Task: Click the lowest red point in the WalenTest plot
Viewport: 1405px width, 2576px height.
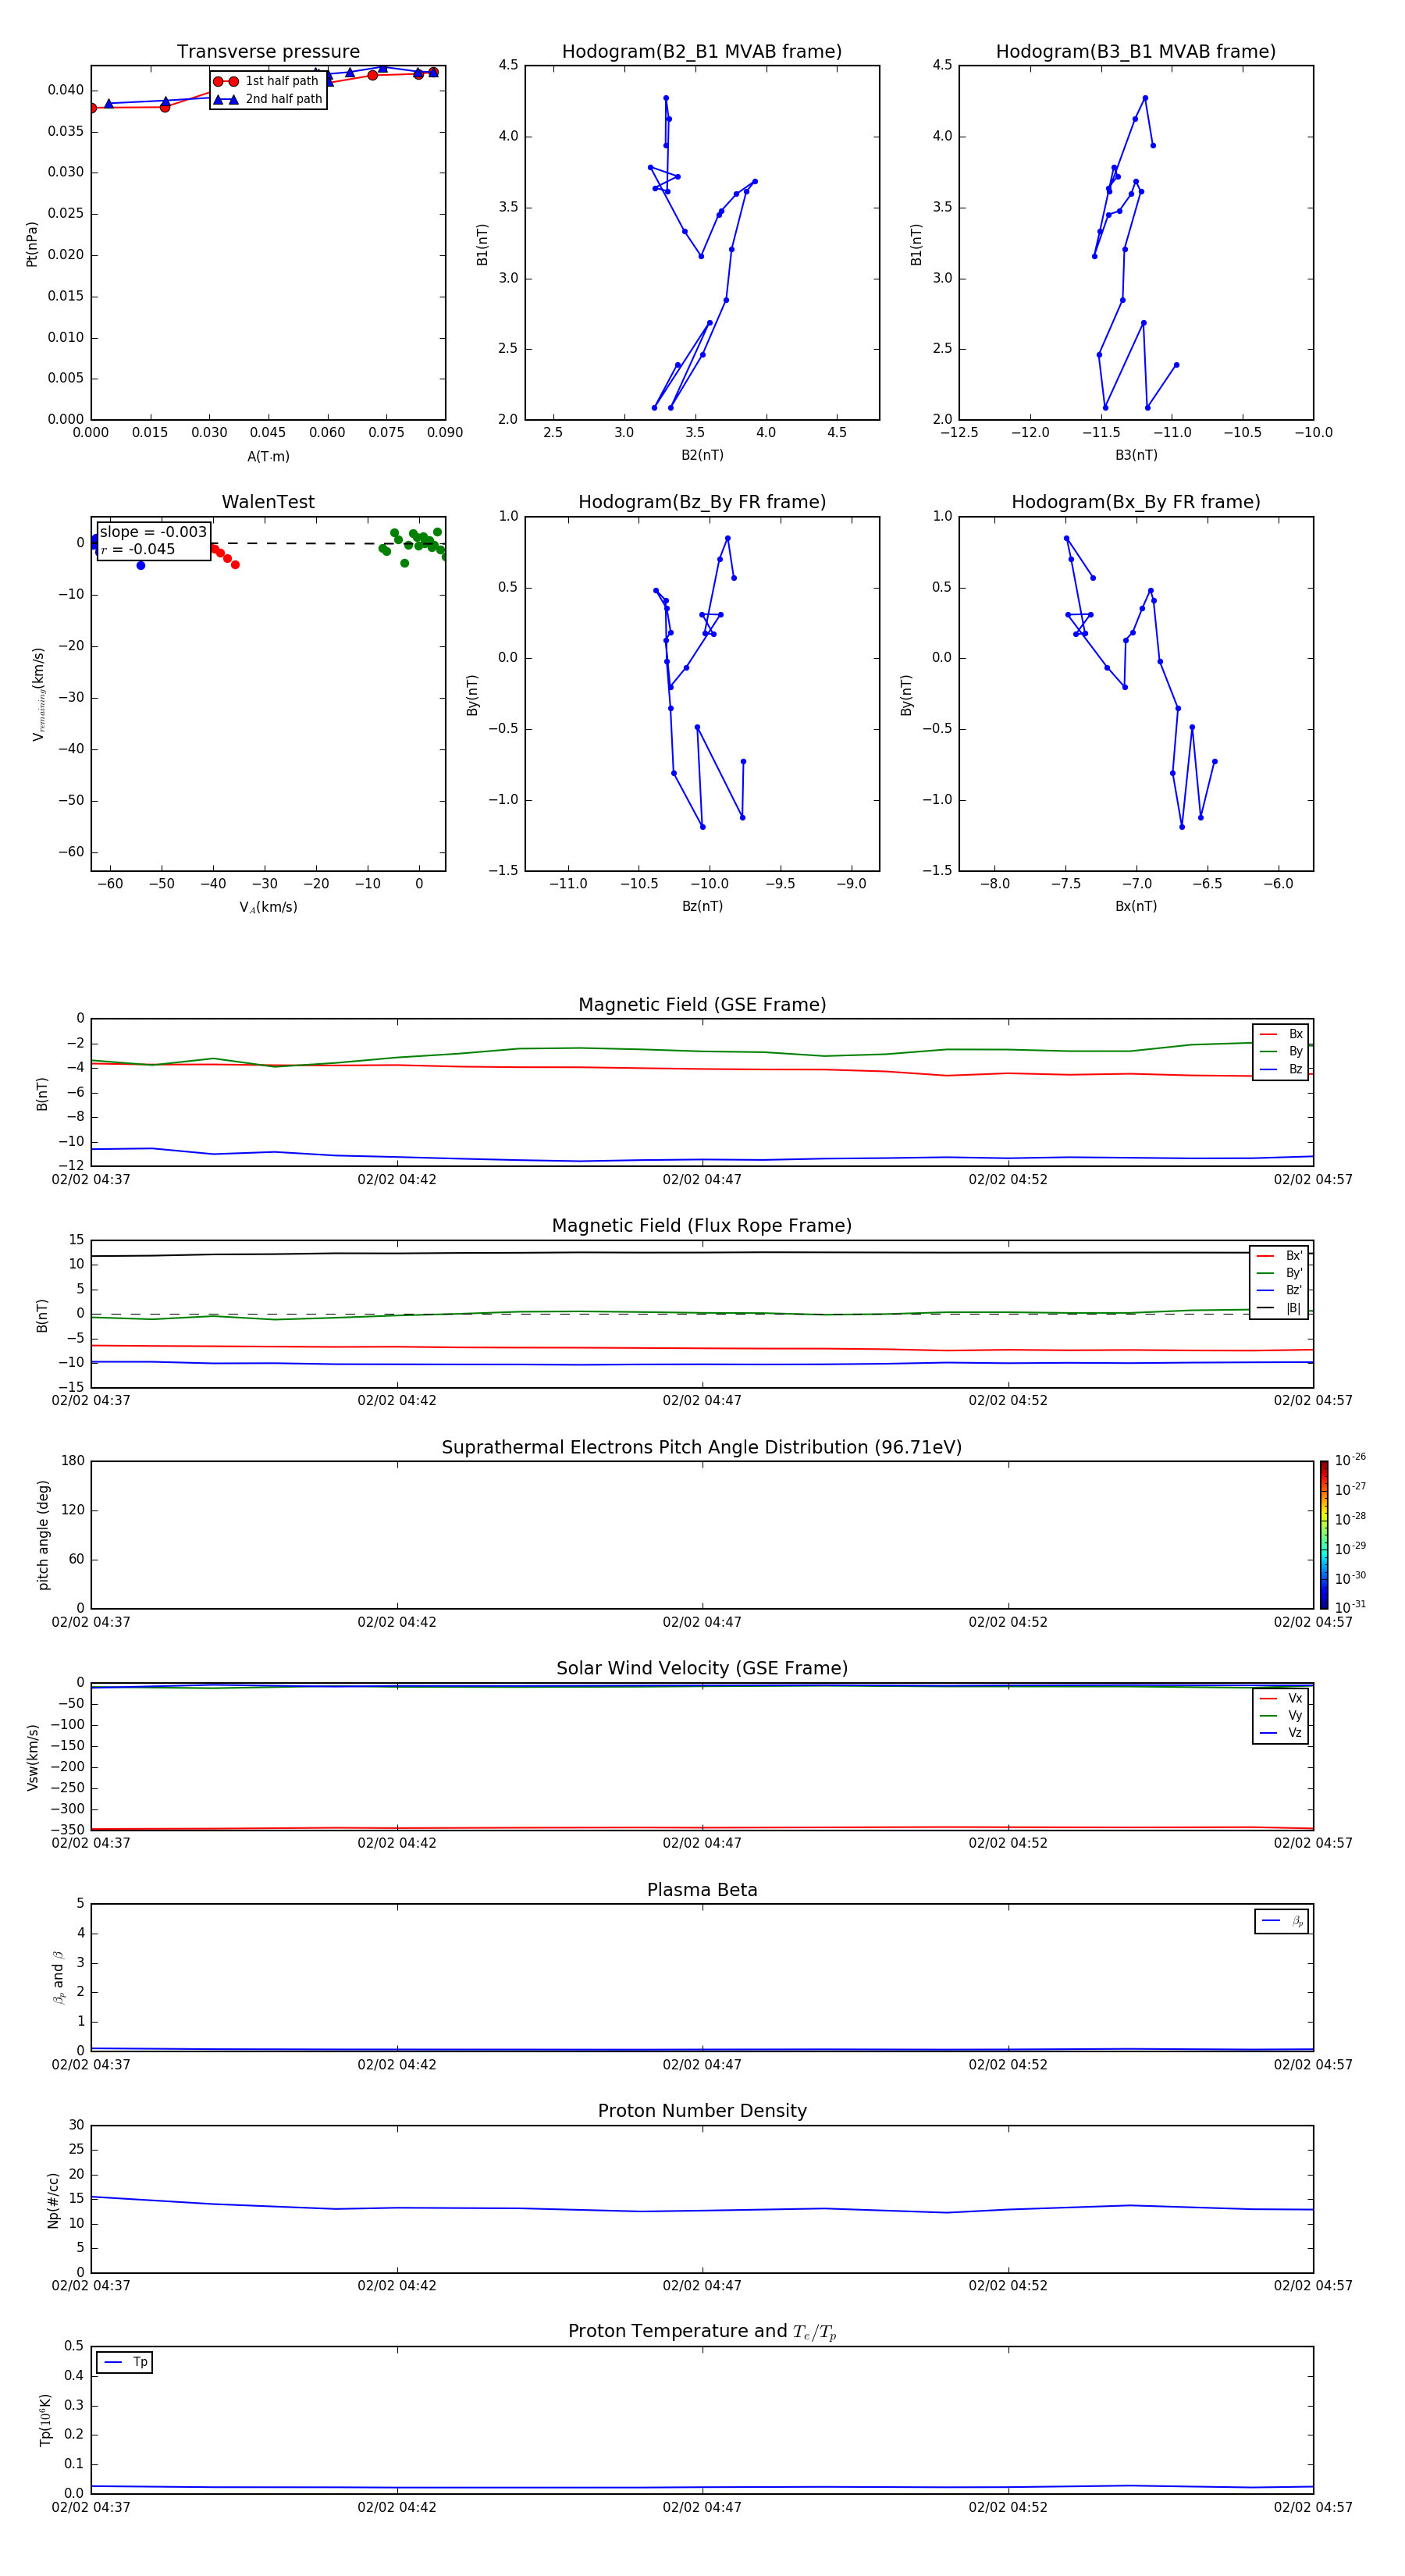Action: click(x=235, y=565)
